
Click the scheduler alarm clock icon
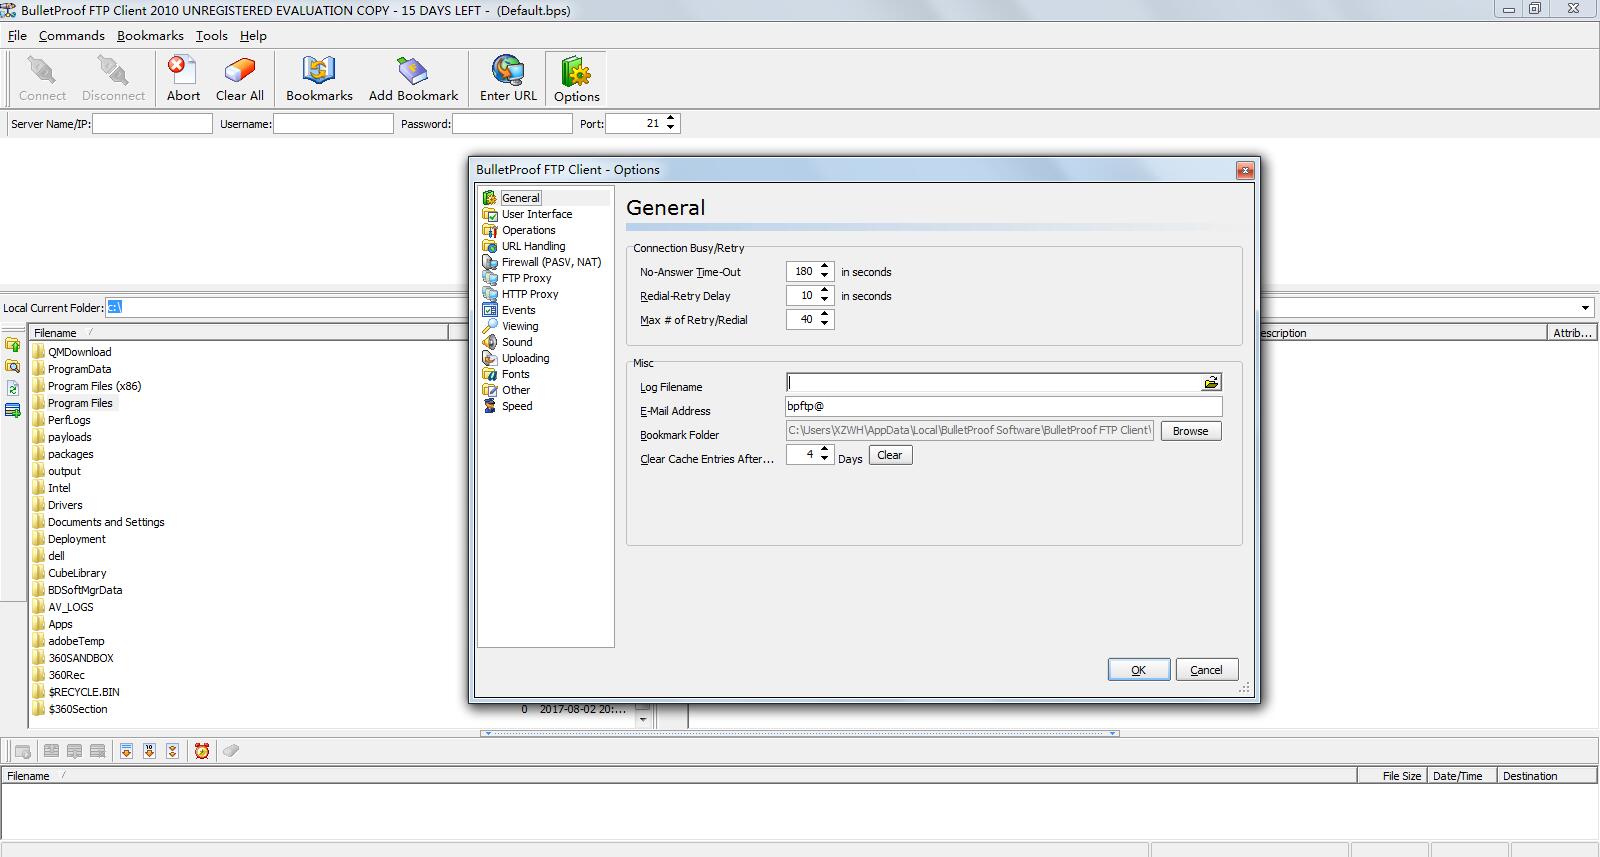202,751
